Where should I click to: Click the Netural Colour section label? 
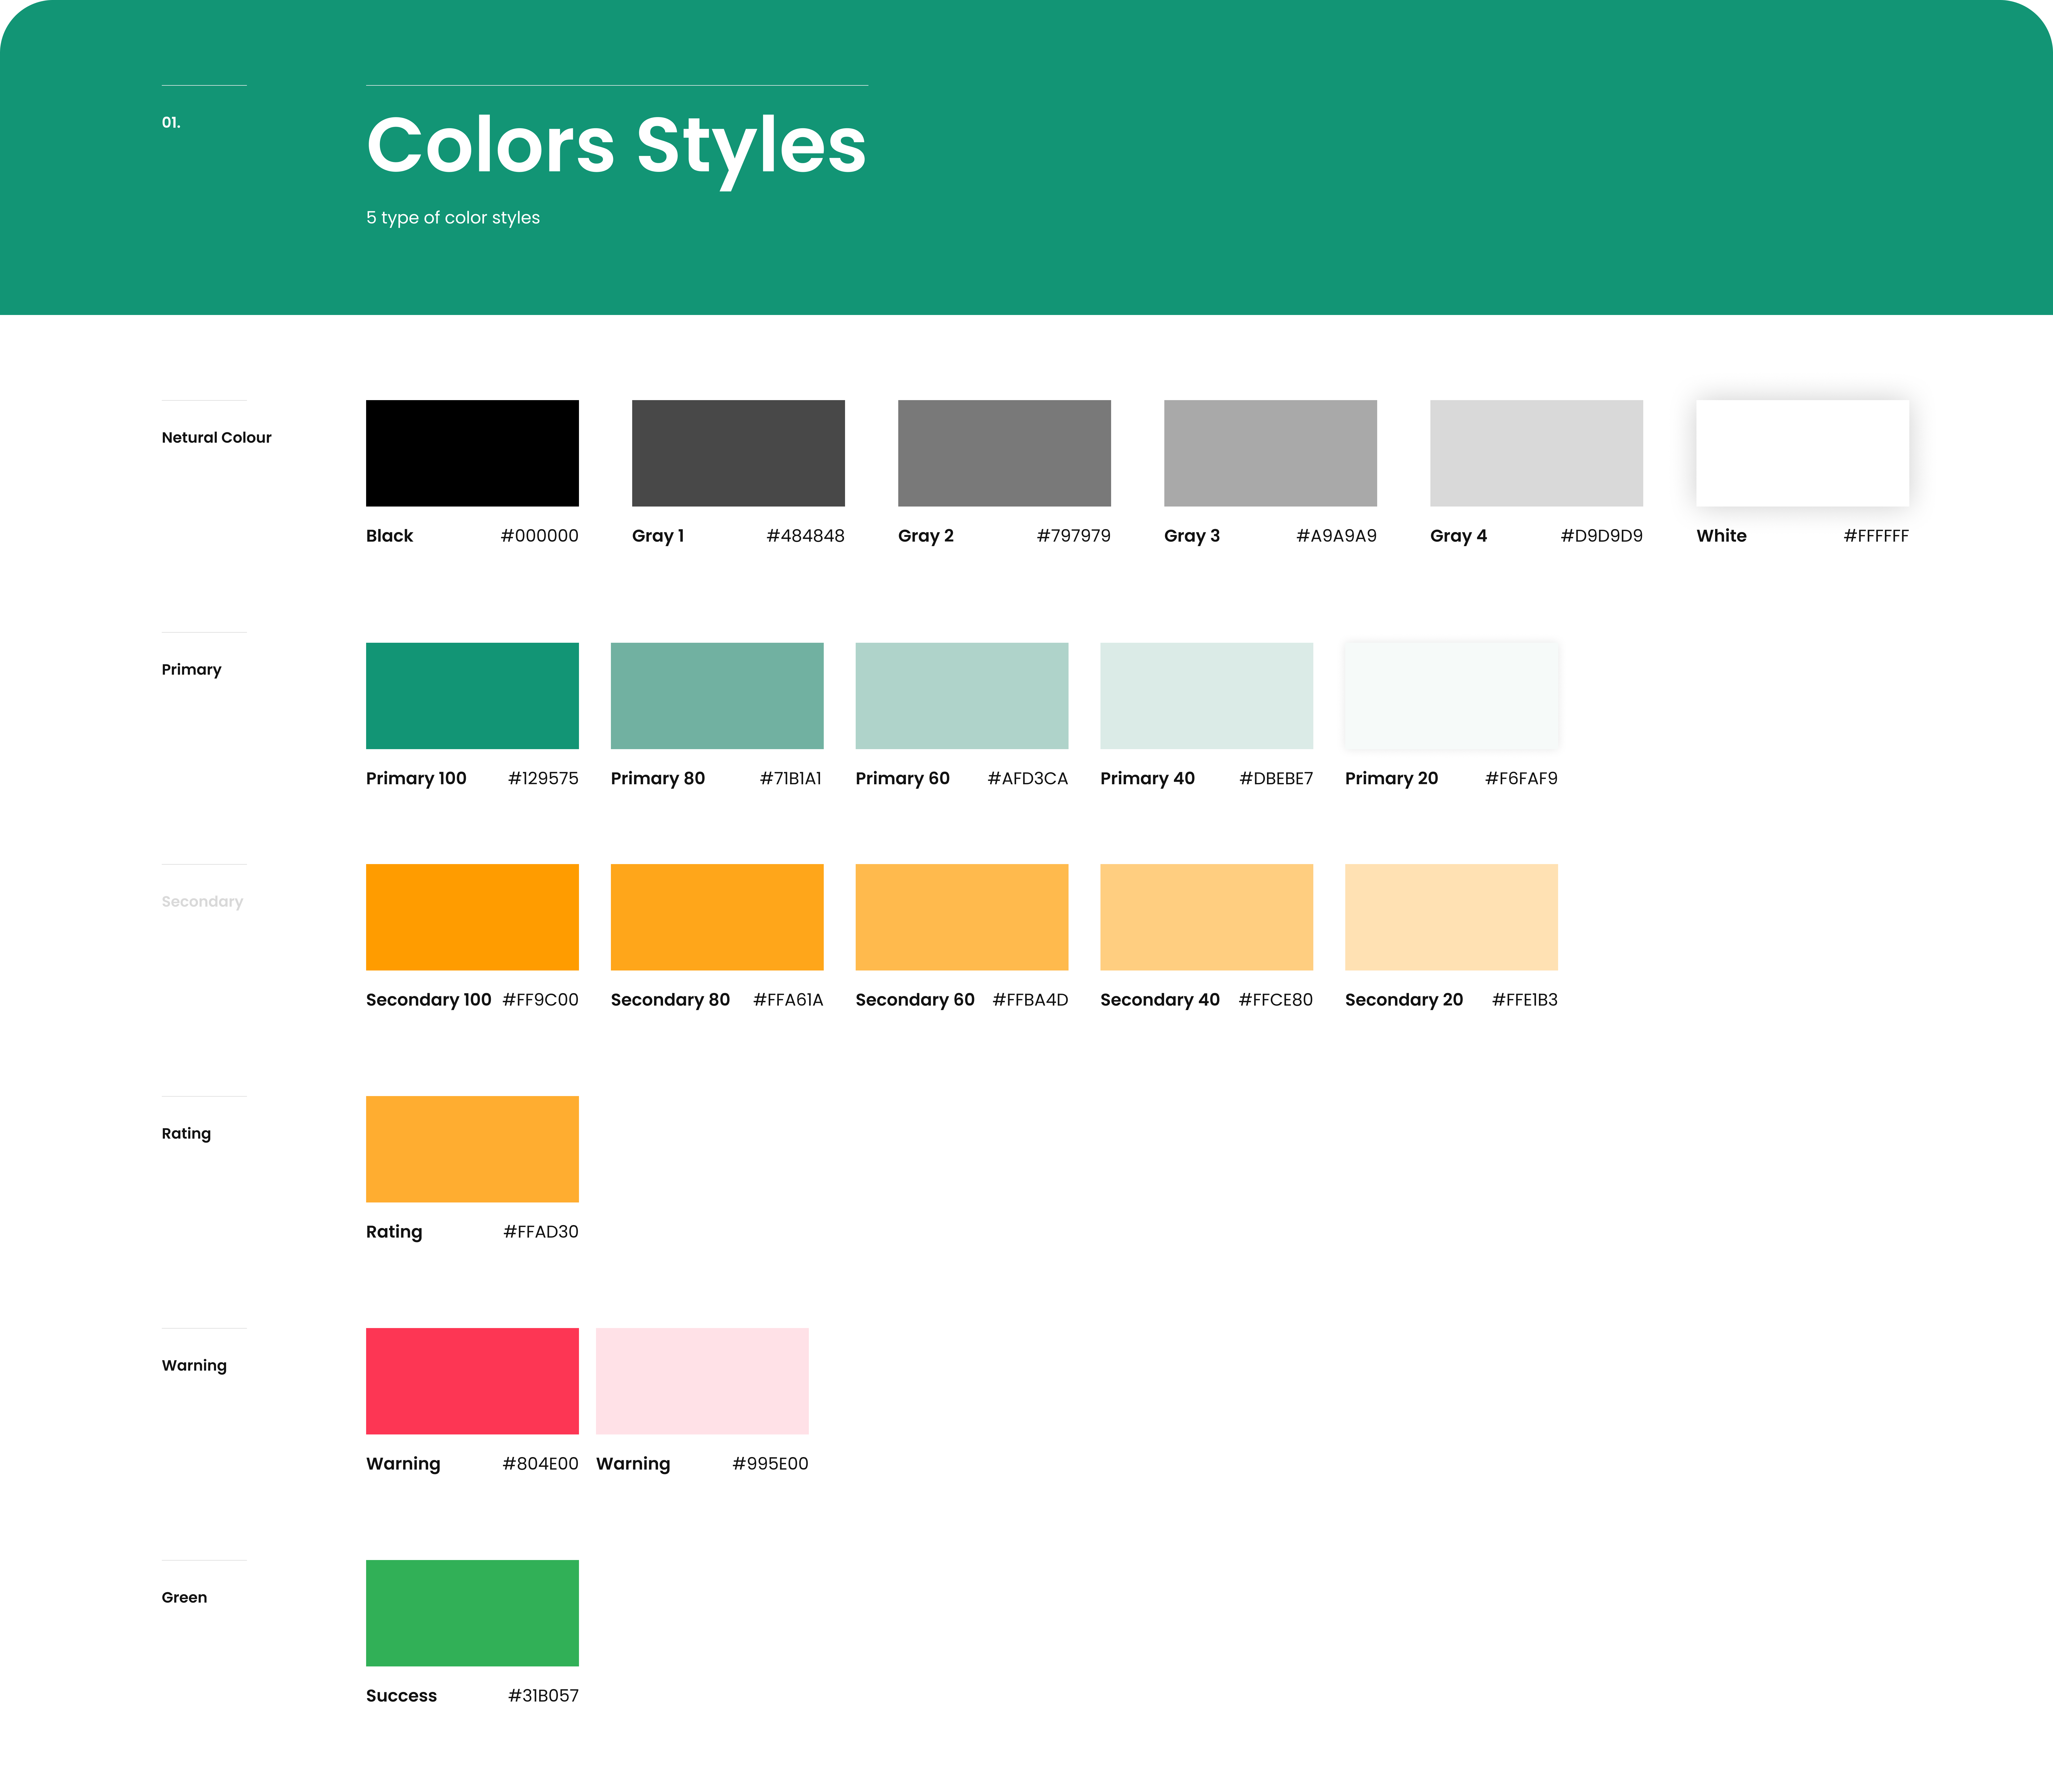pyautogui.click(x=217, y=438)
